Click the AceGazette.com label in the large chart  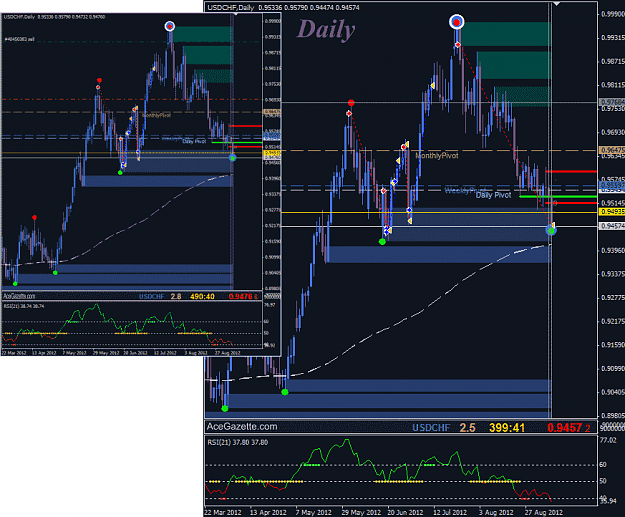[x=242, y=427]
